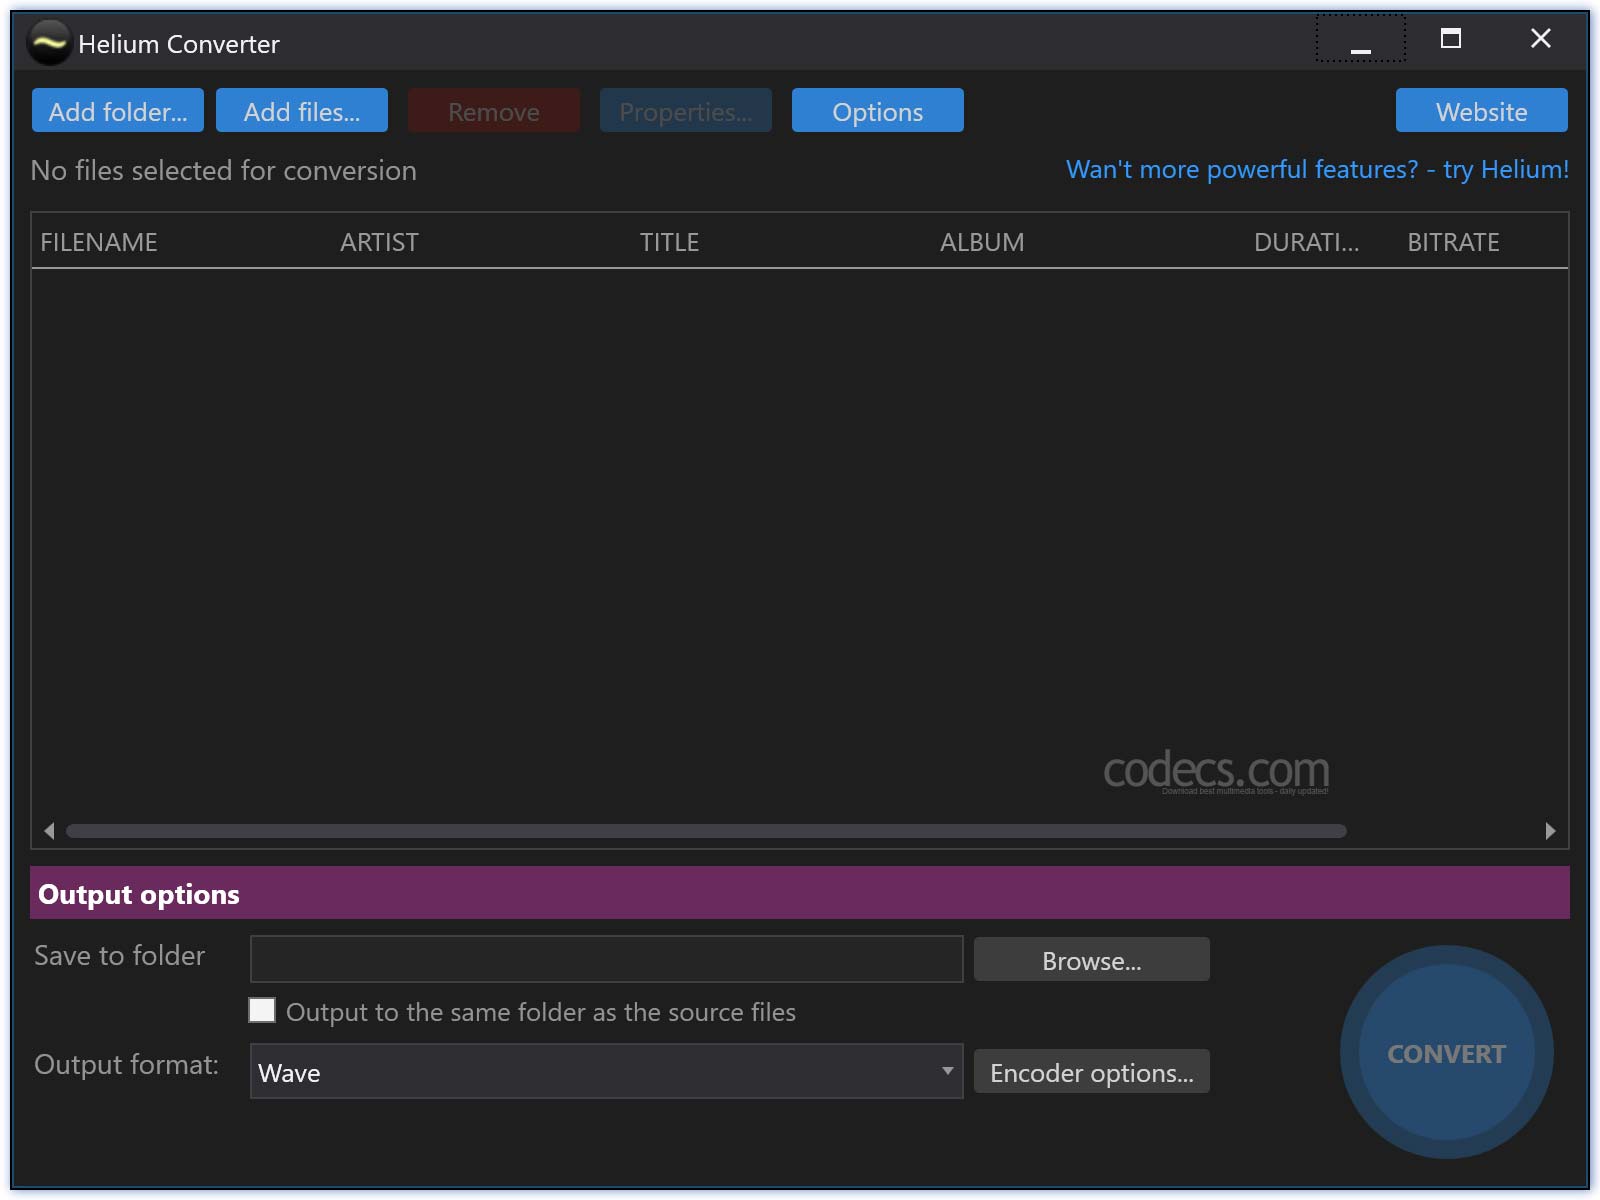Viewport: 1600px width, 1200px height.
Task: Click the 'Save to folder' label
Action: click(x=120, y=955)
